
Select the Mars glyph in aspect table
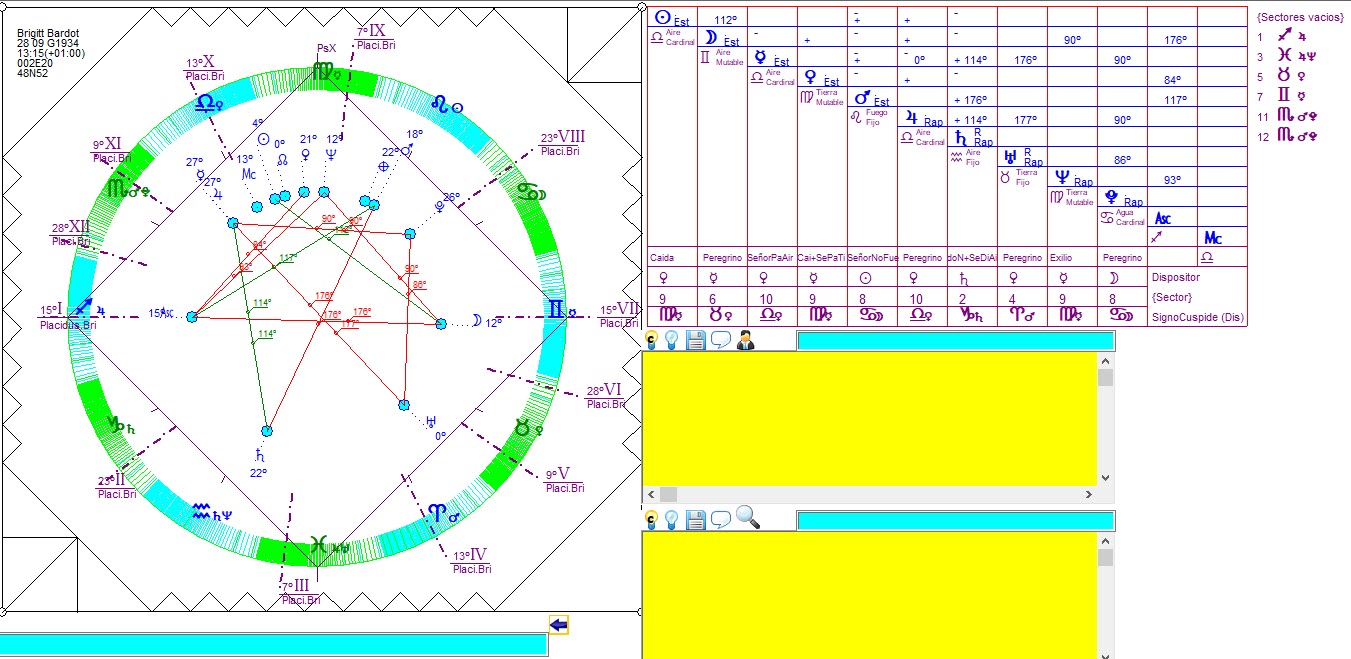pyautogui.click(x=862, y=98)
